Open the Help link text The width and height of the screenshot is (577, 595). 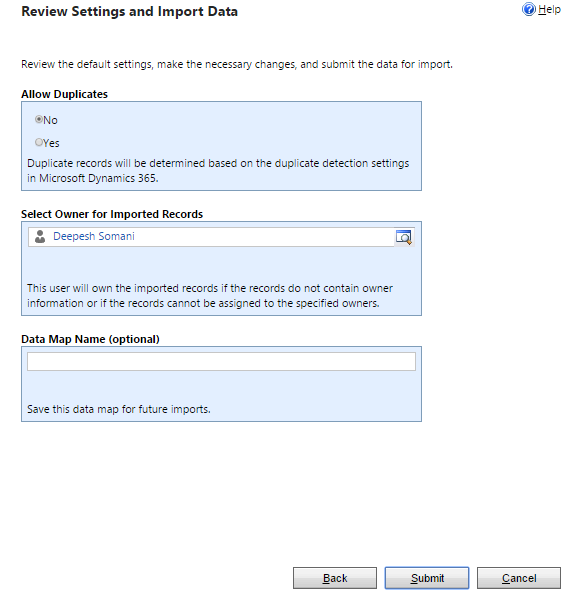point(549,9)
